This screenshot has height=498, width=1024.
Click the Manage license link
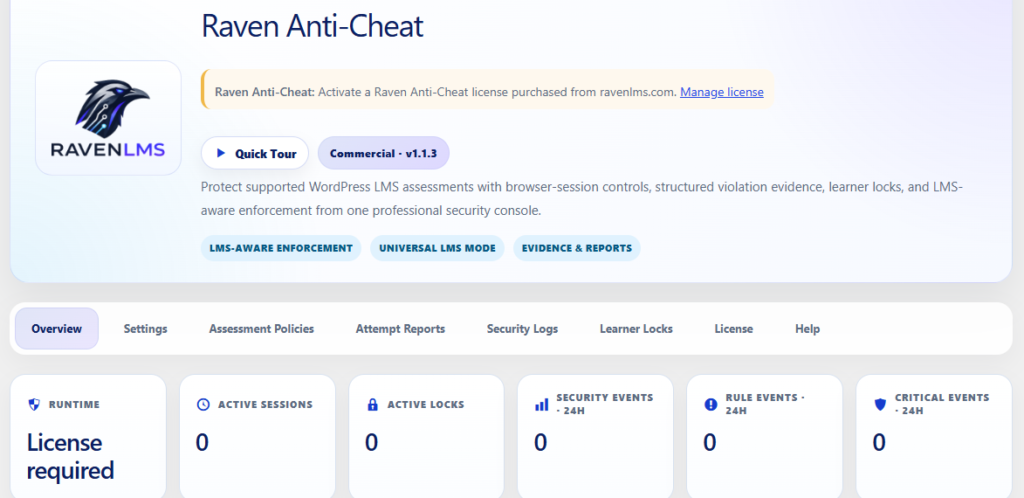(722, 92)
